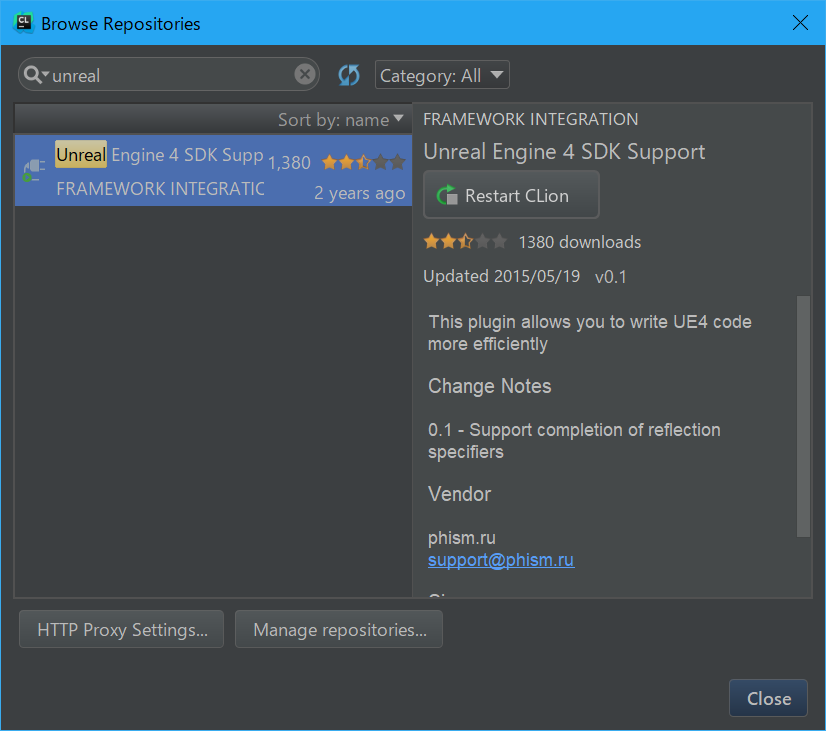Click the refresh plugin list icon
The image size is (826, 731).
pyautogui.click(x=349, y=75)
